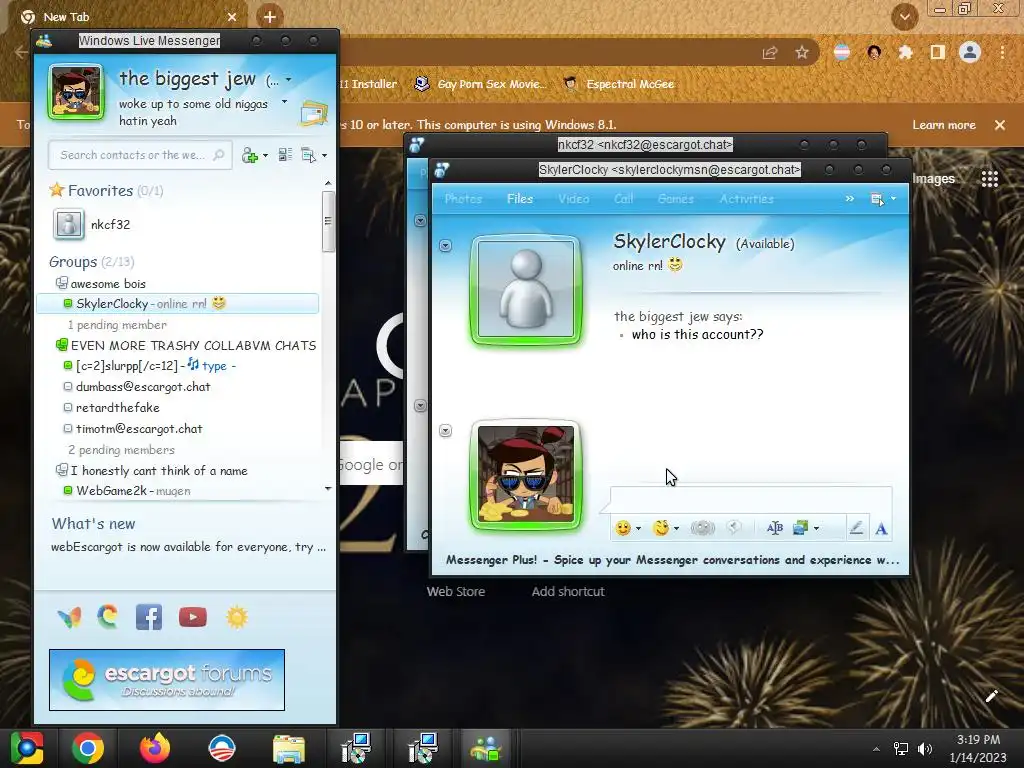Image resolution: width=1024 pixels, height=768 pixels.
Task: Expand the add contact dropdown arrow
Action: pyautogui.click(x=265, y=156)
